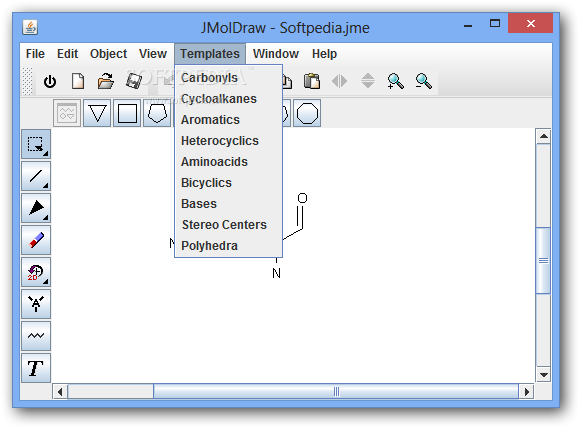Choose Polyhedra from Templates menu
The image size is (580, 428).
tap(228, 246)
